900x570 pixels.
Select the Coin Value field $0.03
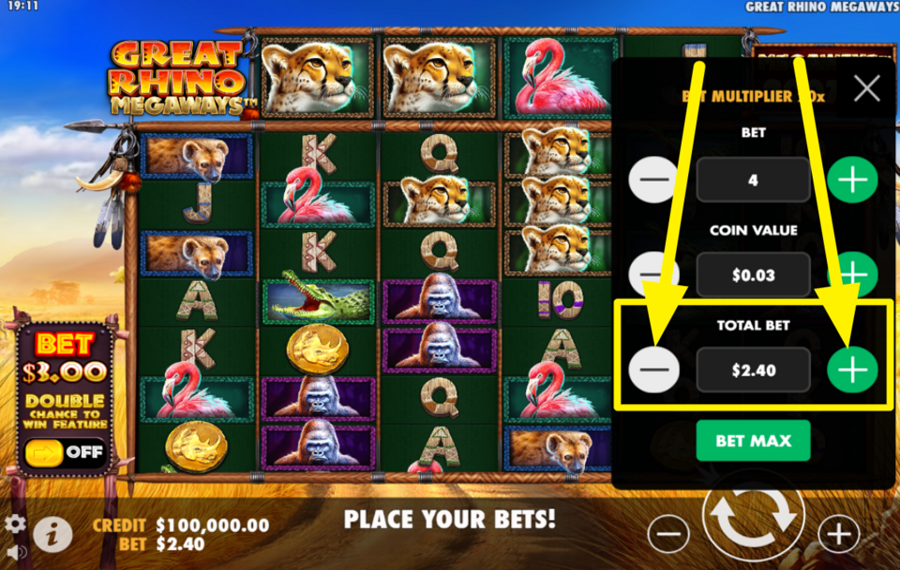[x=753, y=275]
